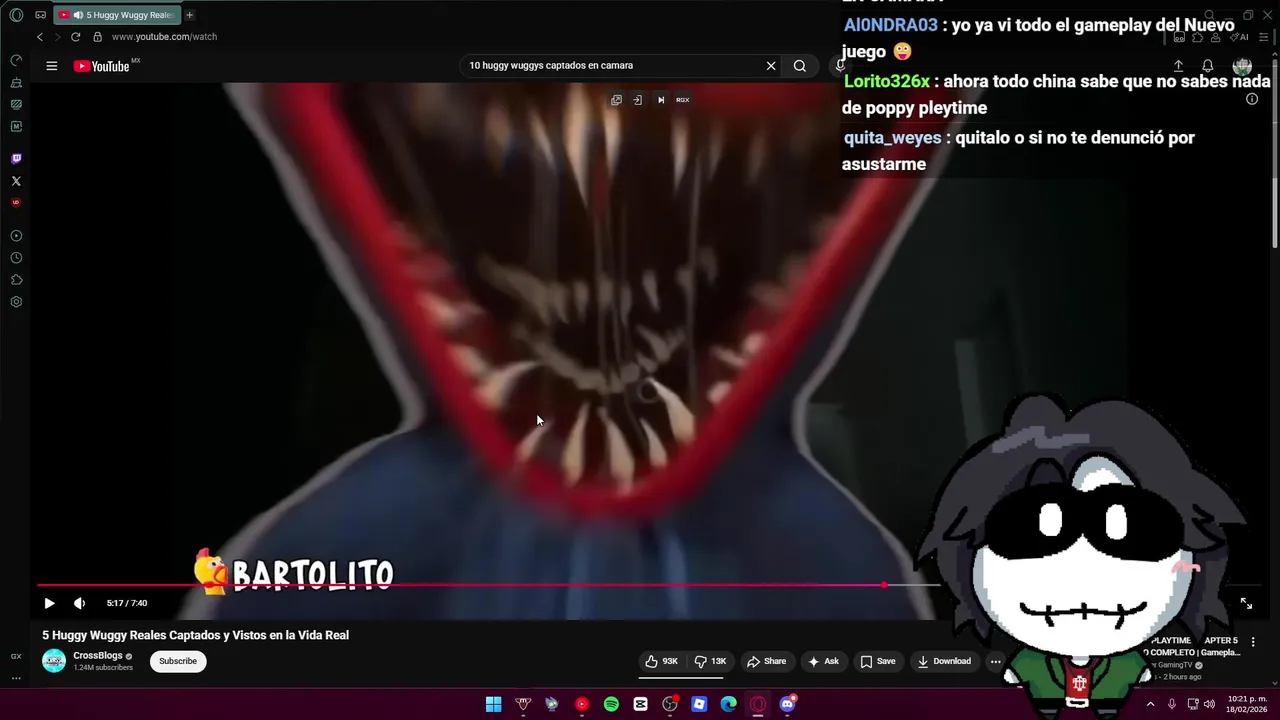Mute the tab via its speaker icon
The width and height of the screenshot is (1280, 720).
(x=78, y=15)
